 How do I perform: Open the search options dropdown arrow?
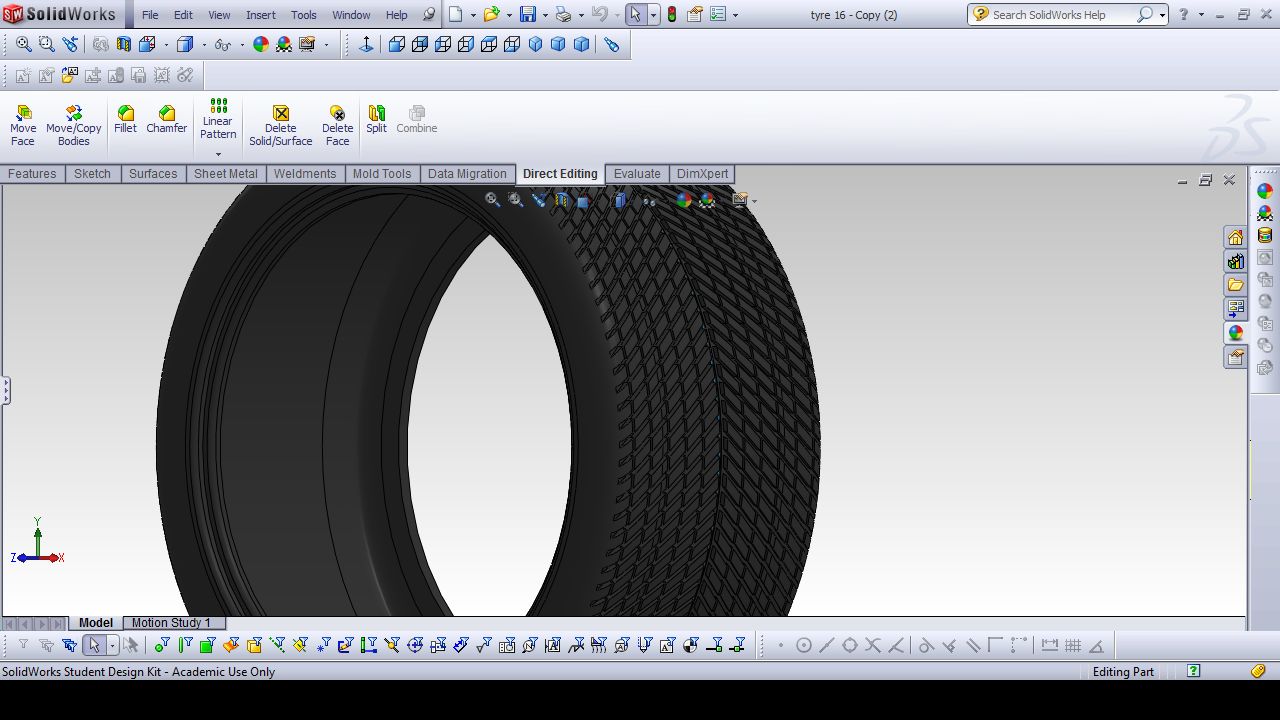1162,15
